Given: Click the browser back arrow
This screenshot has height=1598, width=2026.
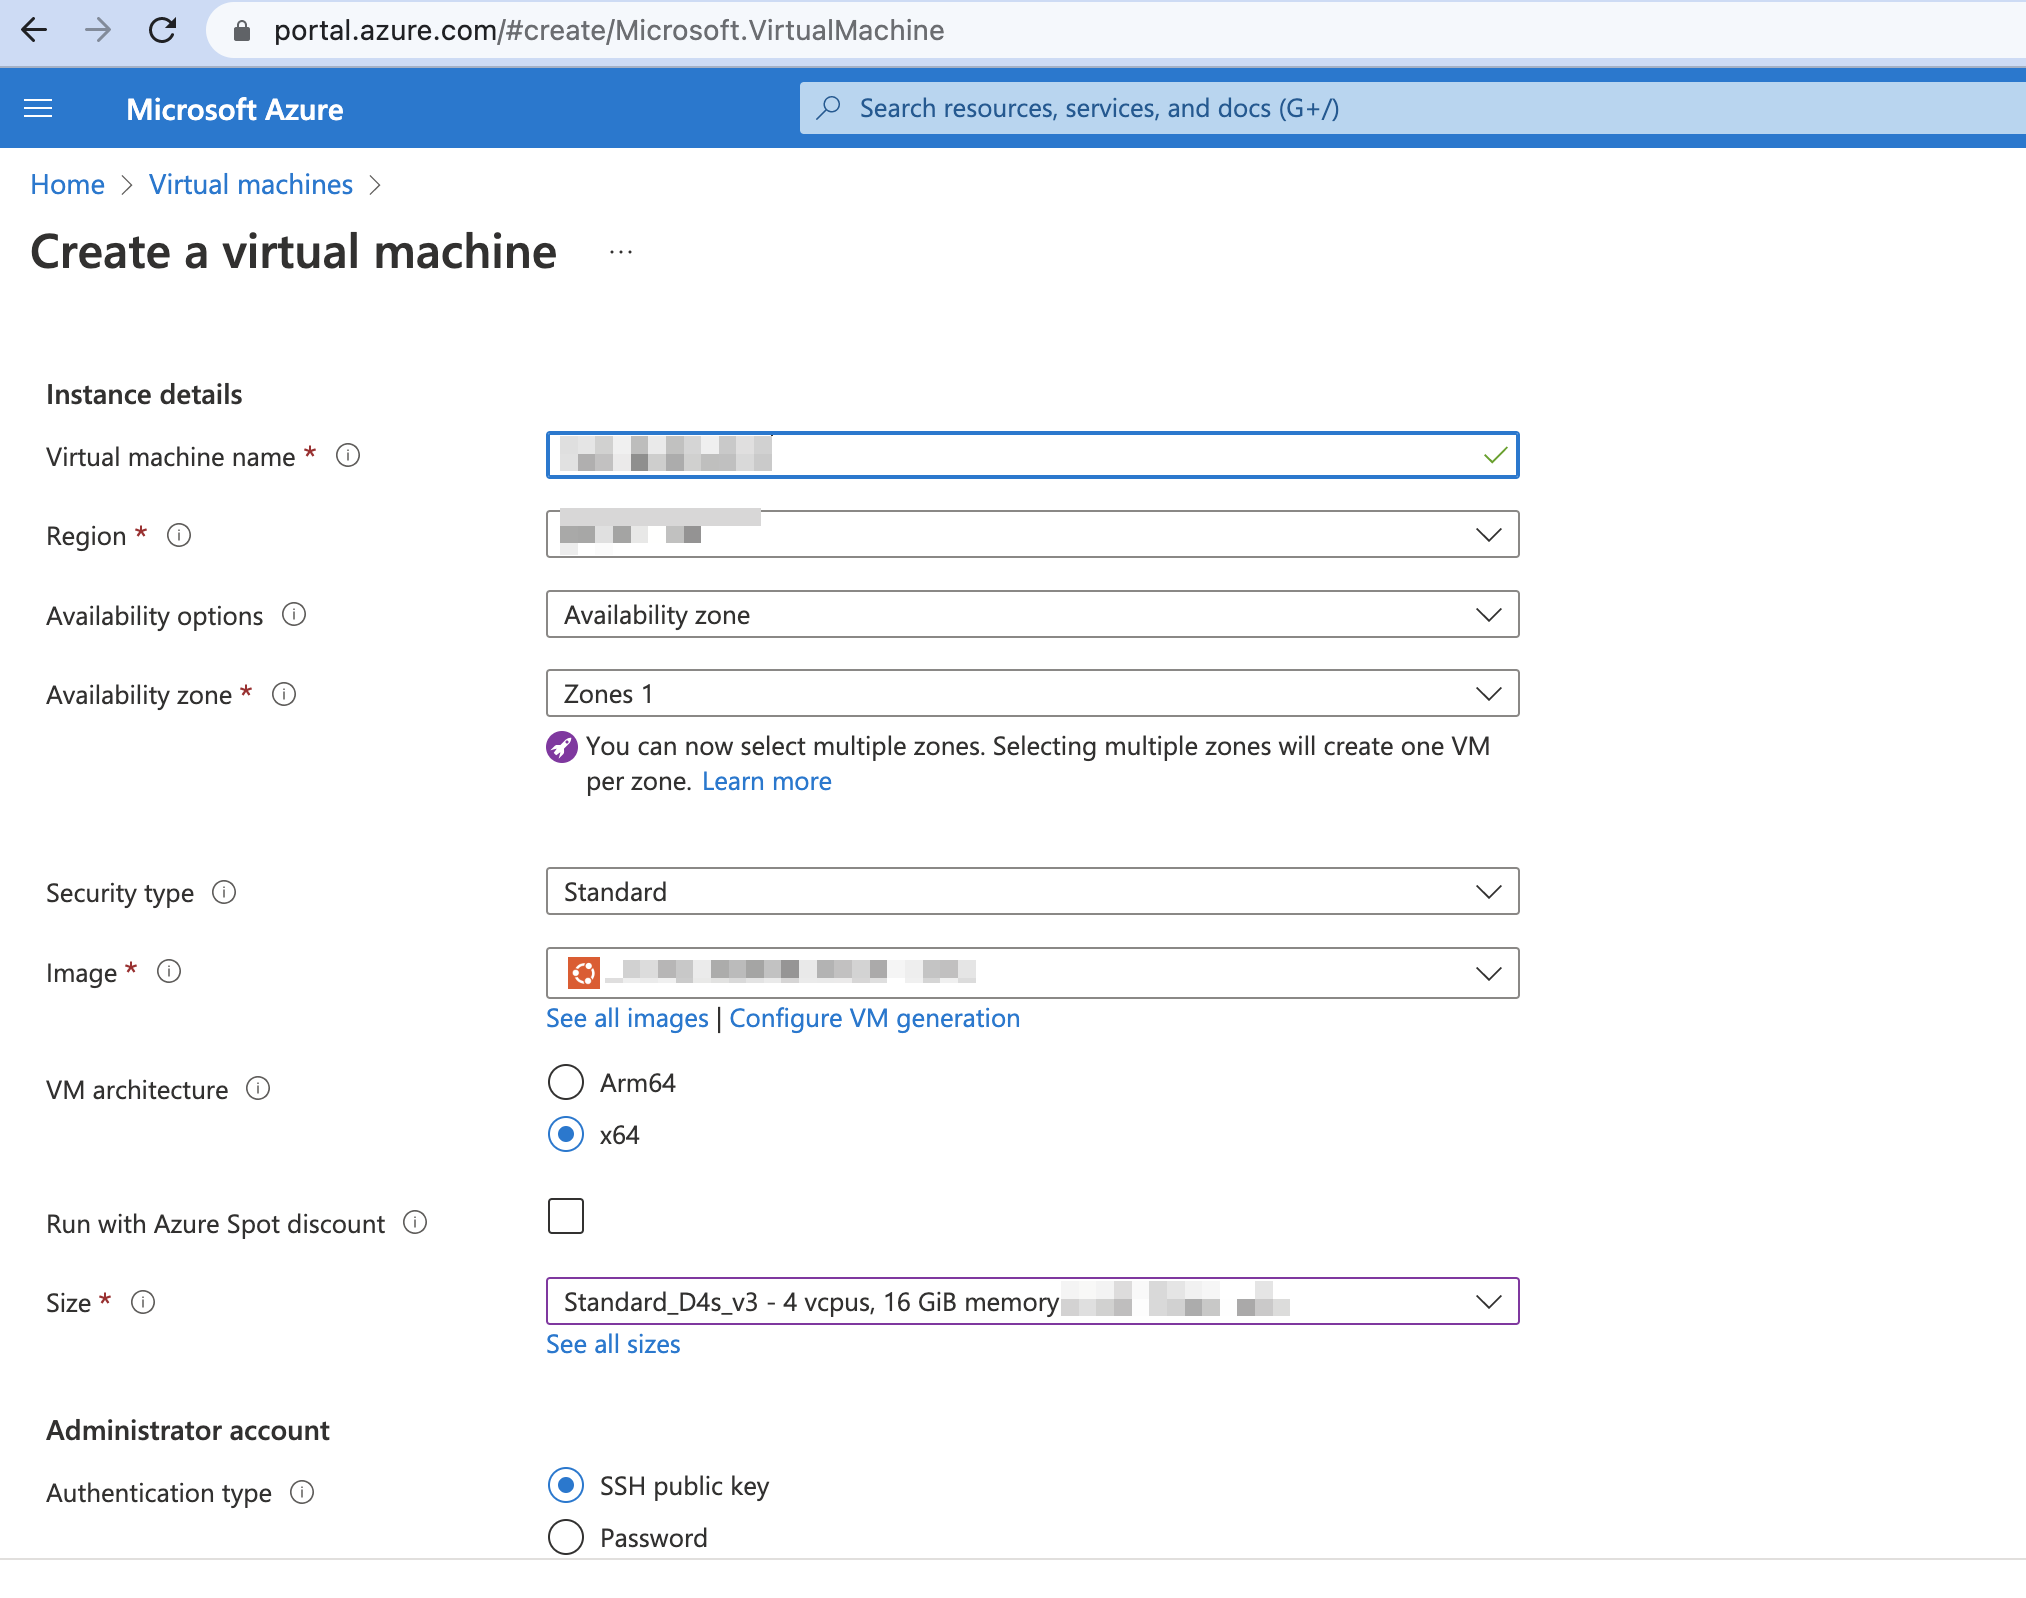Looking at the screenshot, I should 34,30.
